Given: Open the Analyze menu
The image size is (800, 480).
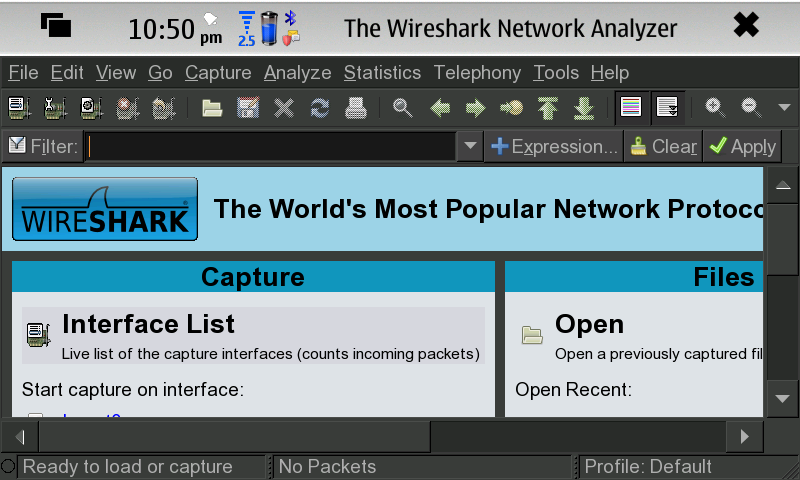Looking at the screenshot, I should (x=297, y=73).
